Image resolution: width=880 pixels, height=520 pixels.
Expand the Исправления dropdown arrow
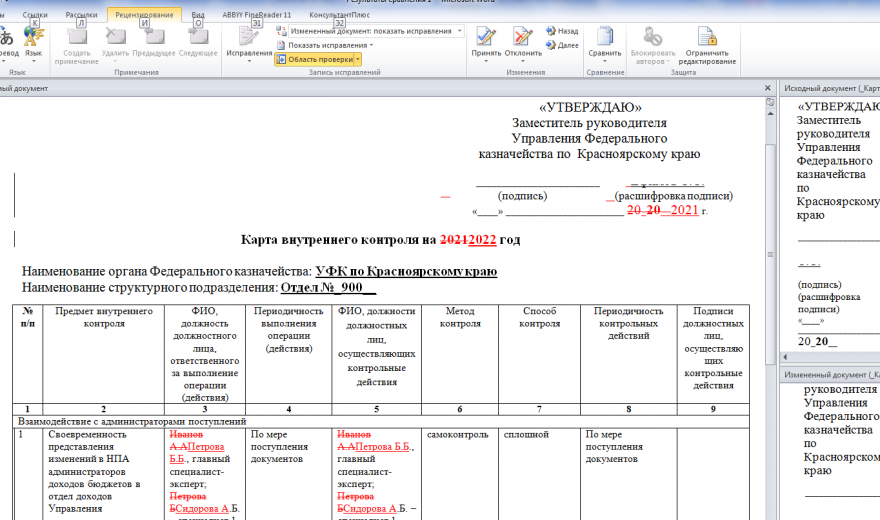pos(249,61)
